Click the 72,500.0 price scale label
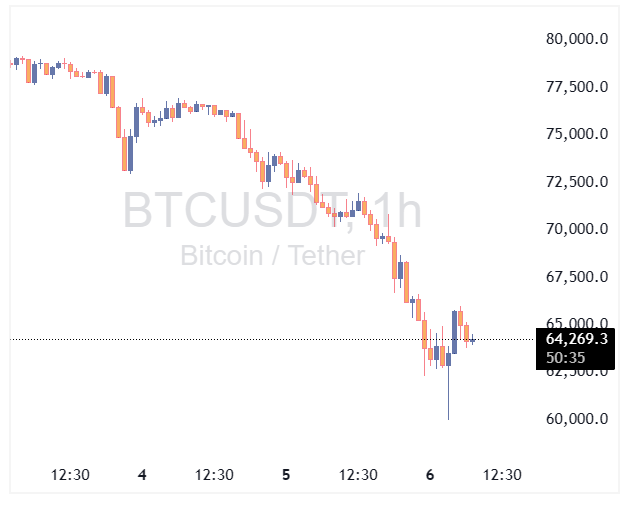Viewport: 629px width, 507px height. point(577,182)
